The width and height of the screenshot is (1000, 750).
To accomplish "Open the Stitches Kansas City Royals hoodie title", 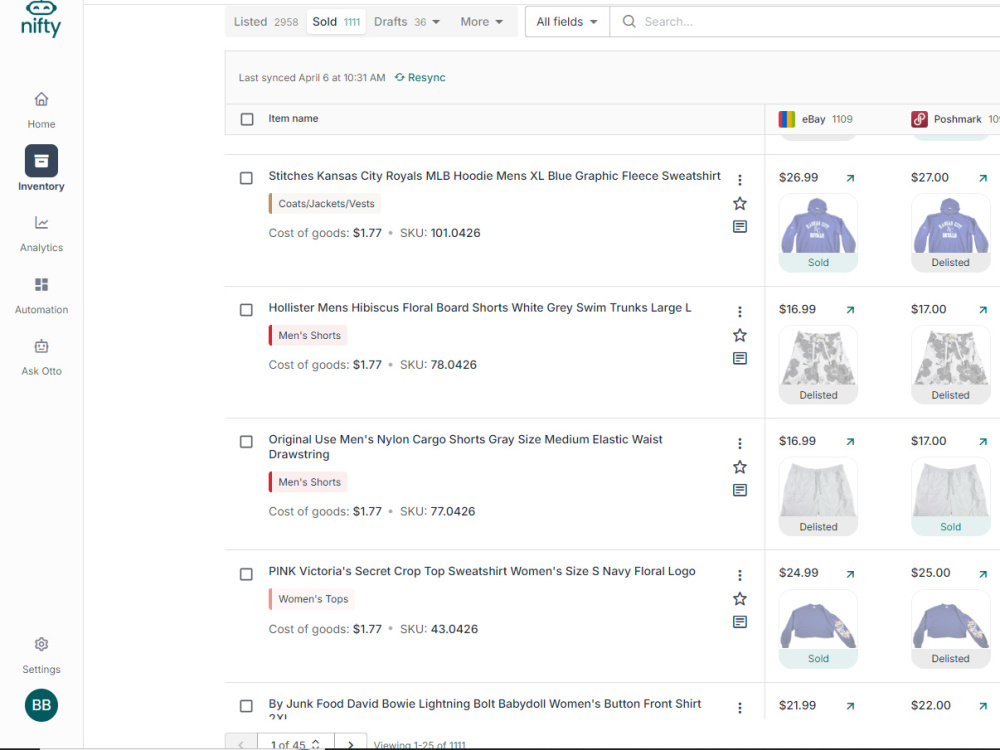I will pos(494,176).
